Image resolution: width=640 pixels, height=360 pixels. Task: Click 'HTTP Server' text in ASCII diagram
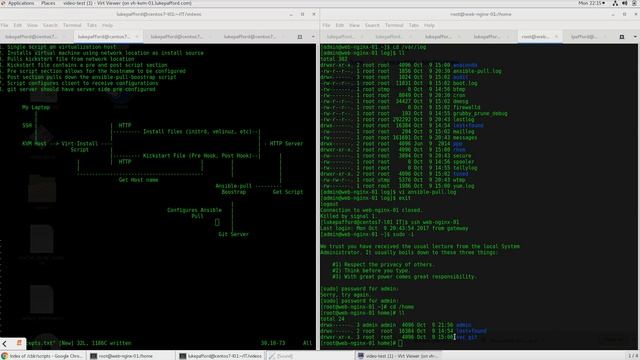coord(286,144)
